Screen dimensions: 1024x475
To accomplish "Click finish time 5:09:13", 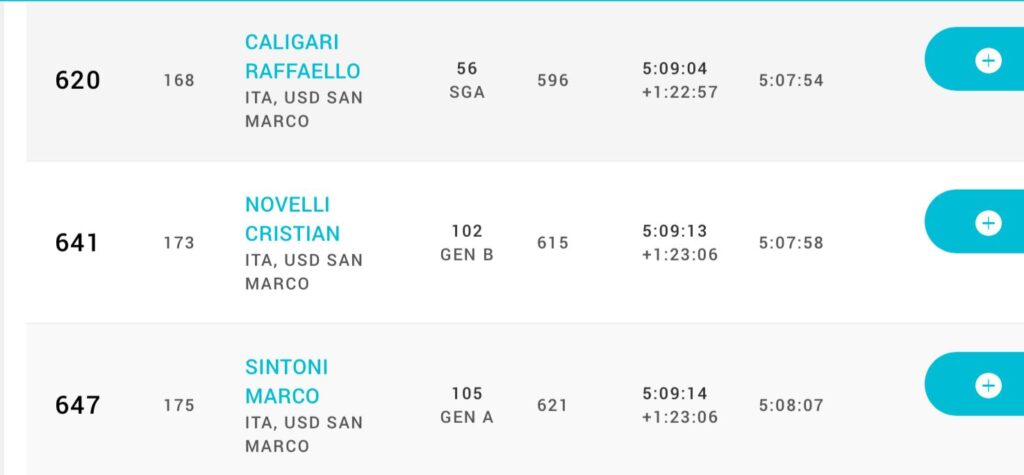I will tap(675, 231).
